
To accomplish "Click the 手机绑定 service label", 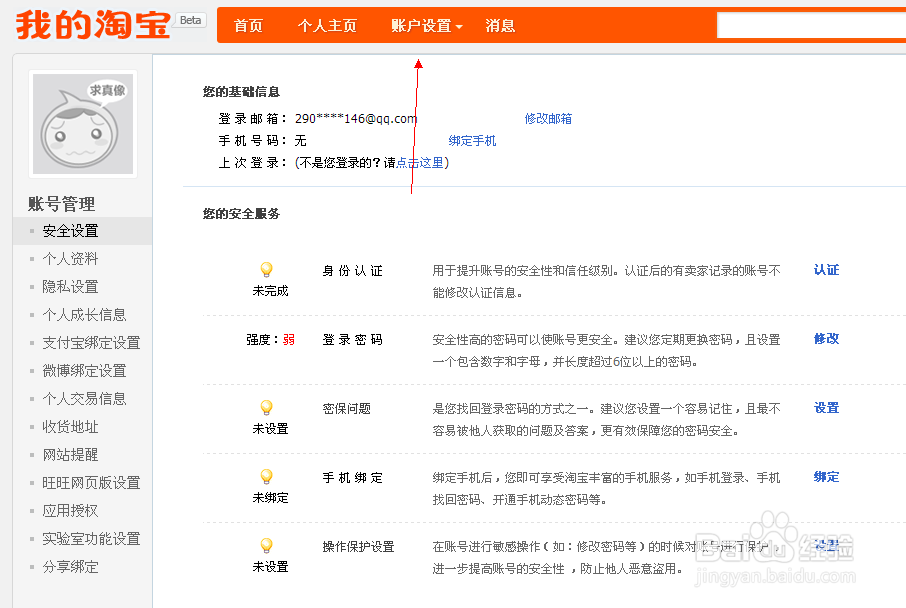I will point(352,478).
